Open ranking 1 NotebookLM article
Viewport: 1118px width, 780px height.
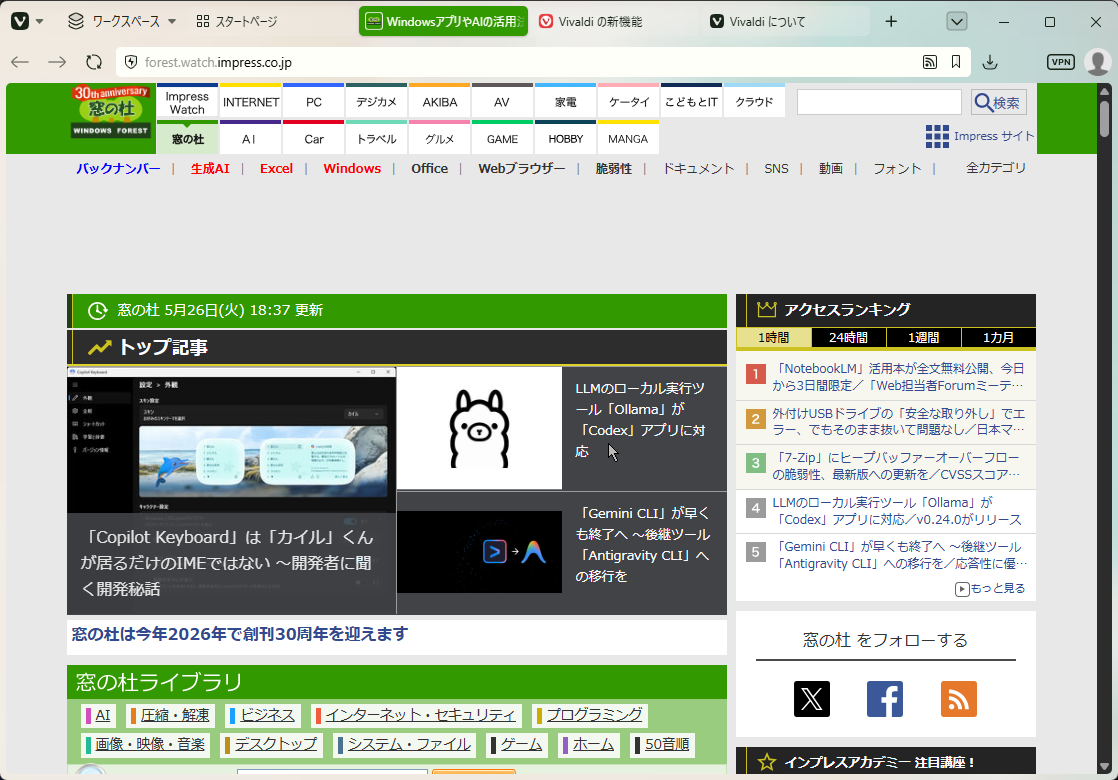pyautogui.click(x=898, y=377)
